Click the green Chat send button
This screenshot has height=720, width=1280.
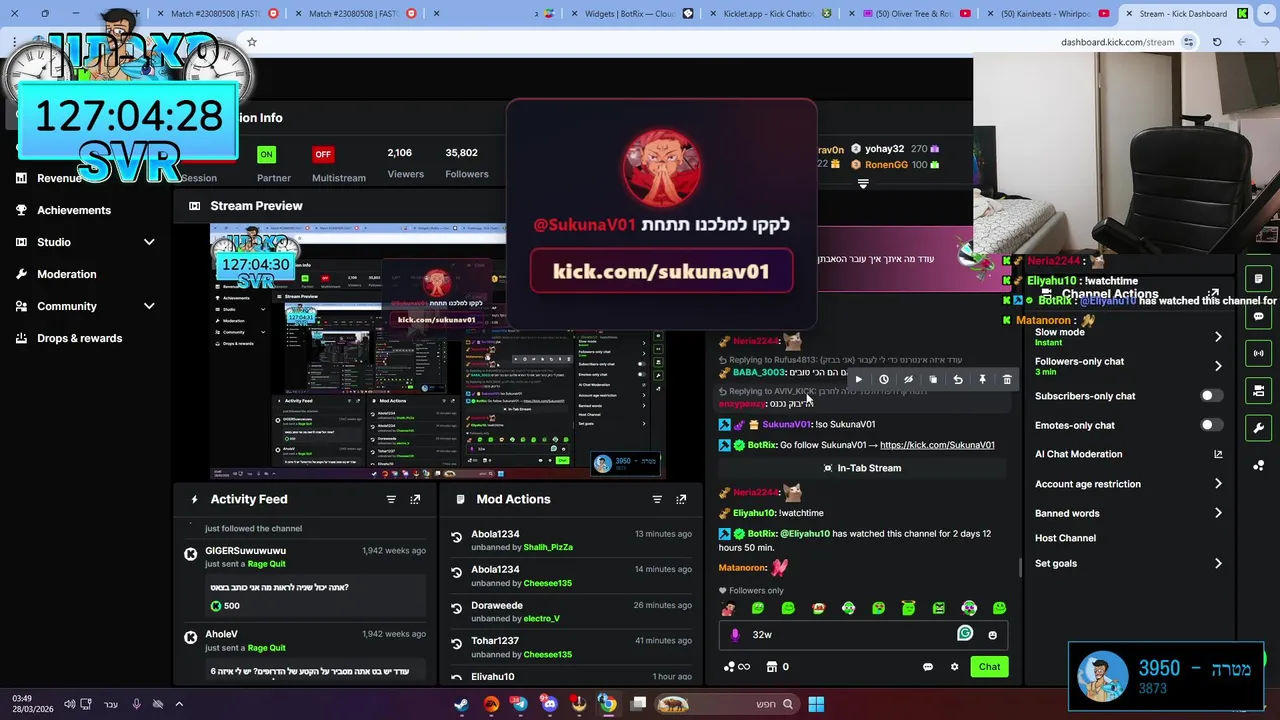point(989,667)
